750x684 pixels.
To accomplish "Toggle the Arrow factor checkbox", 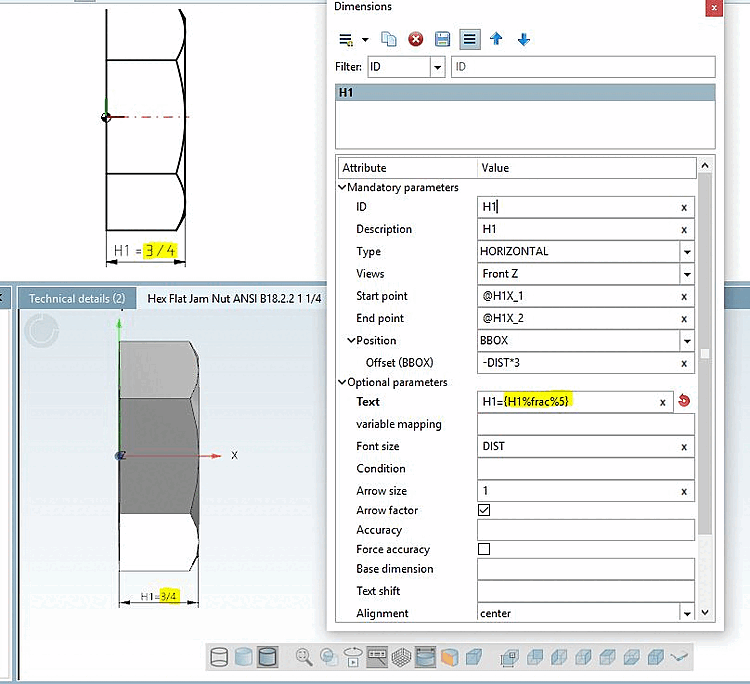I will 485,510.
